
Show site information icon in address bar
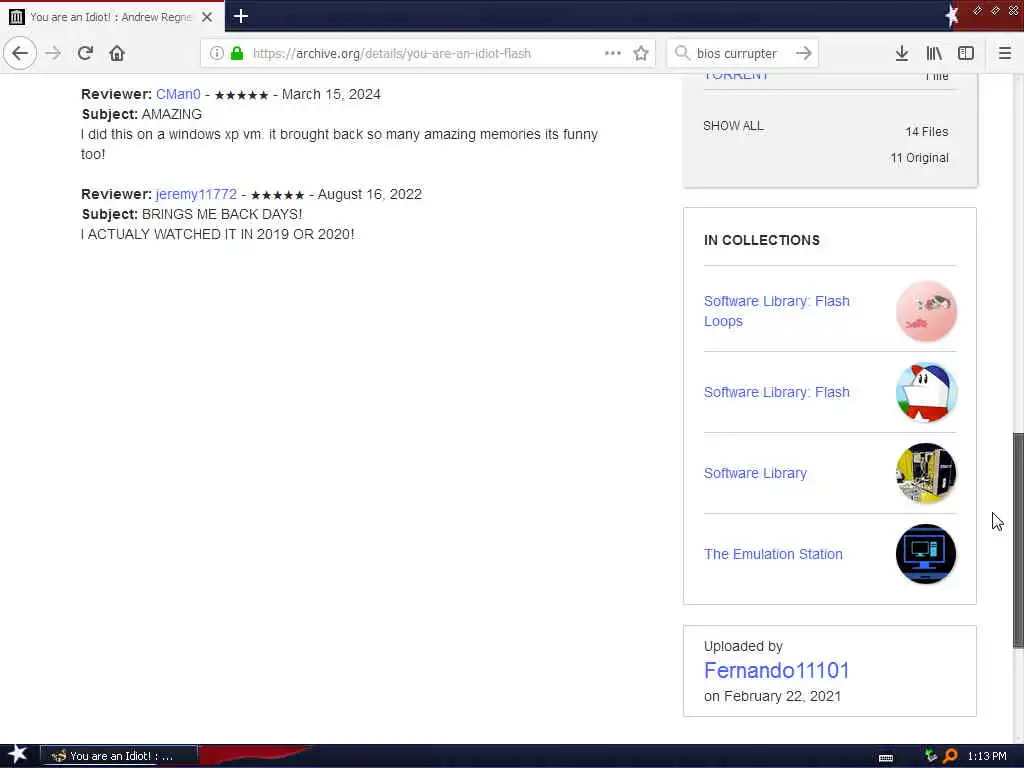point(216,53)
